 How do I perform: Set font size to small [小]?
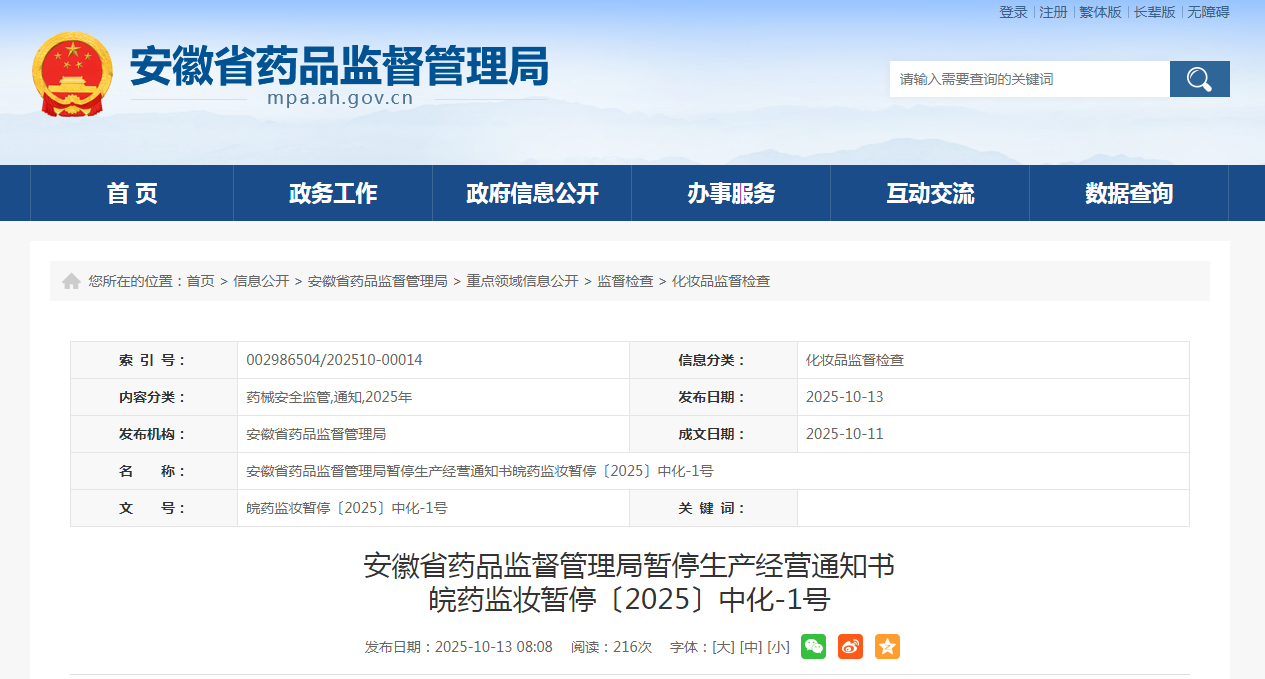coord(778,647)
